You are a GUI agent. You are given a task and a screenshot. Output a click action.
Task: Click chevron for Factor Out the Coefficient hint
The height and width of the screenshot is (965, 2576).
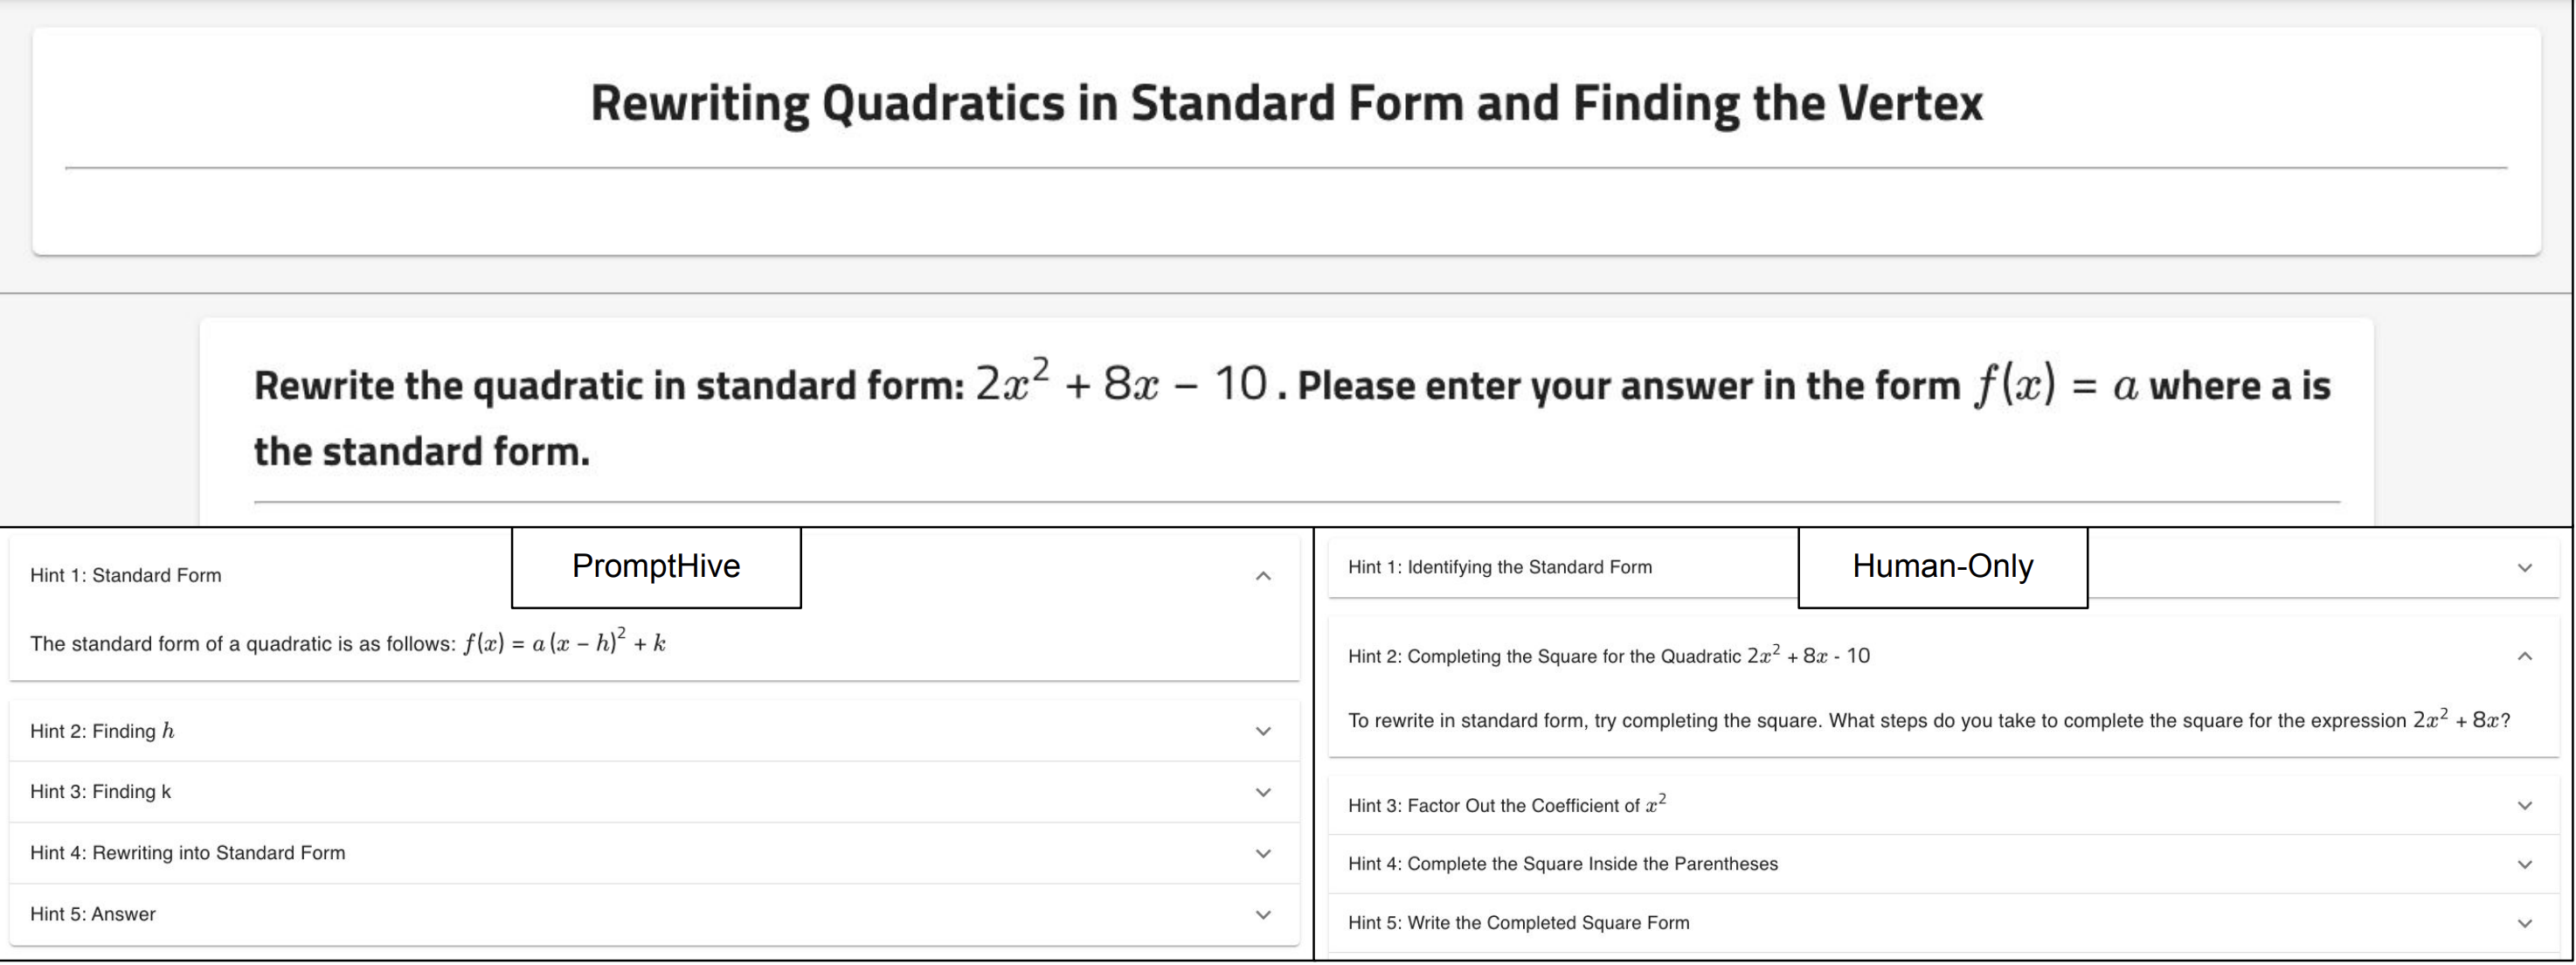(x=2524, y=806)
